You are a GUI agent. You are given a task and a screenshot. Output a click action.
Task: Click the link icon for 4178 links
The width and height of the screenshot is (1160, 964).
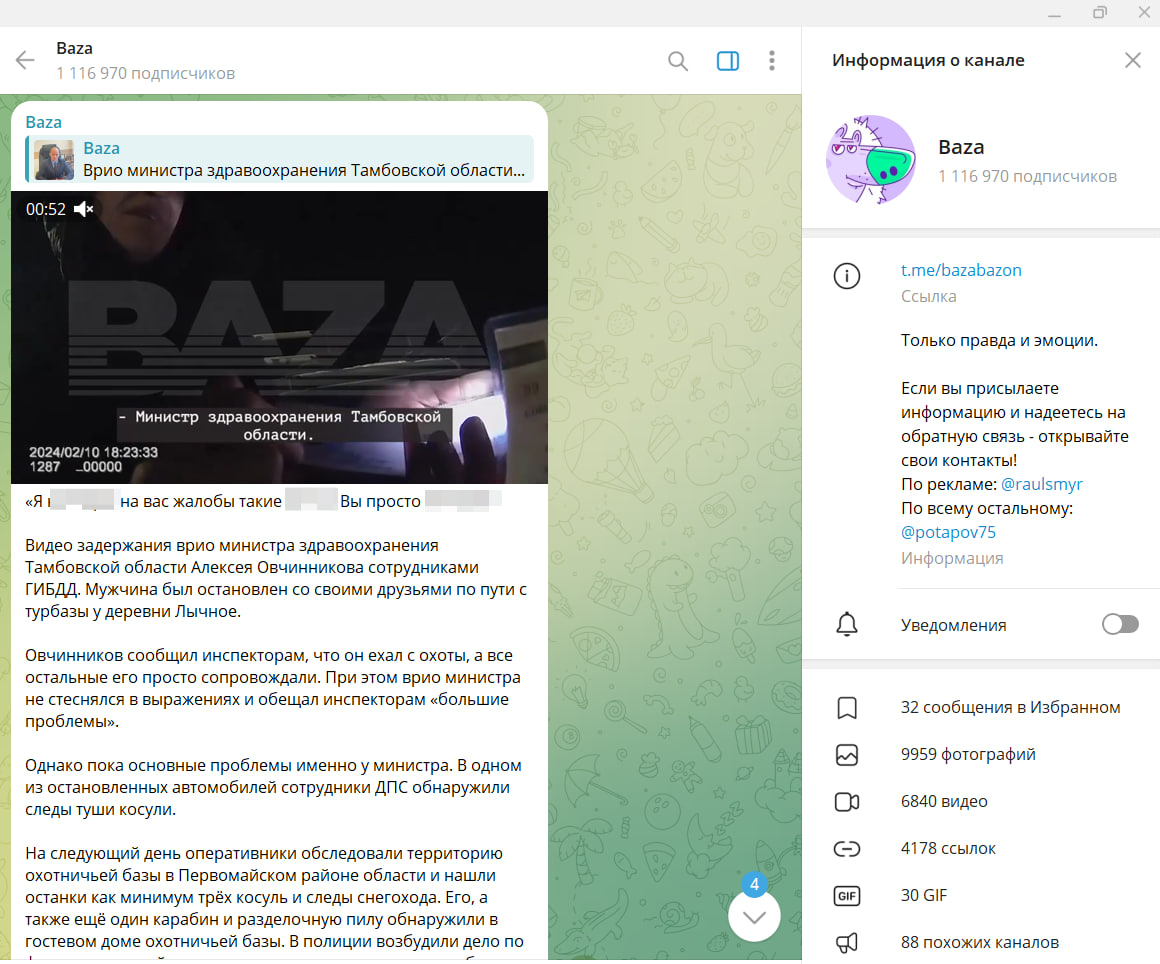(x=847, y=849)
